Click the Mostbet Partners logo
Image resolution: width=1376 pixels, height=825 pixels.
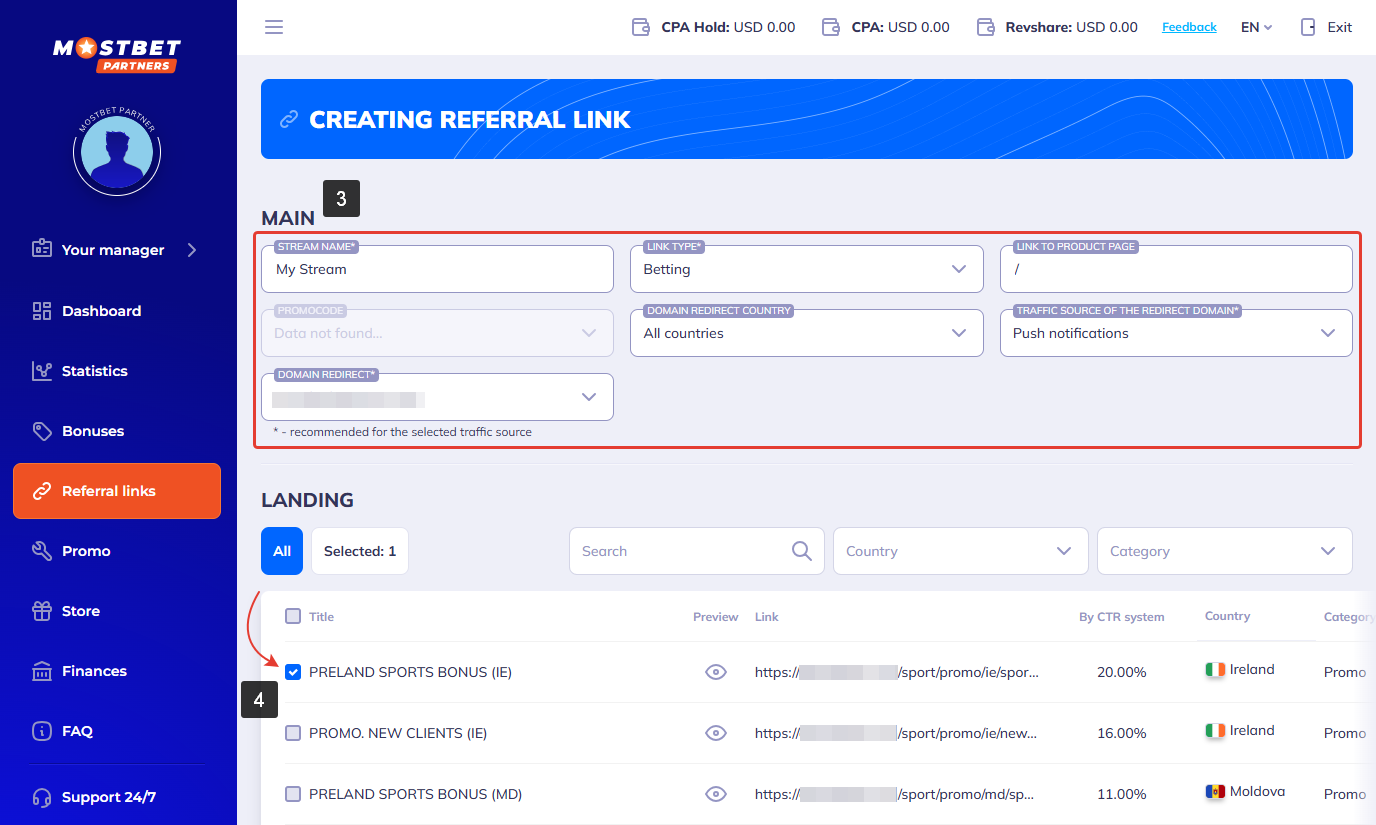coord(117,54)
